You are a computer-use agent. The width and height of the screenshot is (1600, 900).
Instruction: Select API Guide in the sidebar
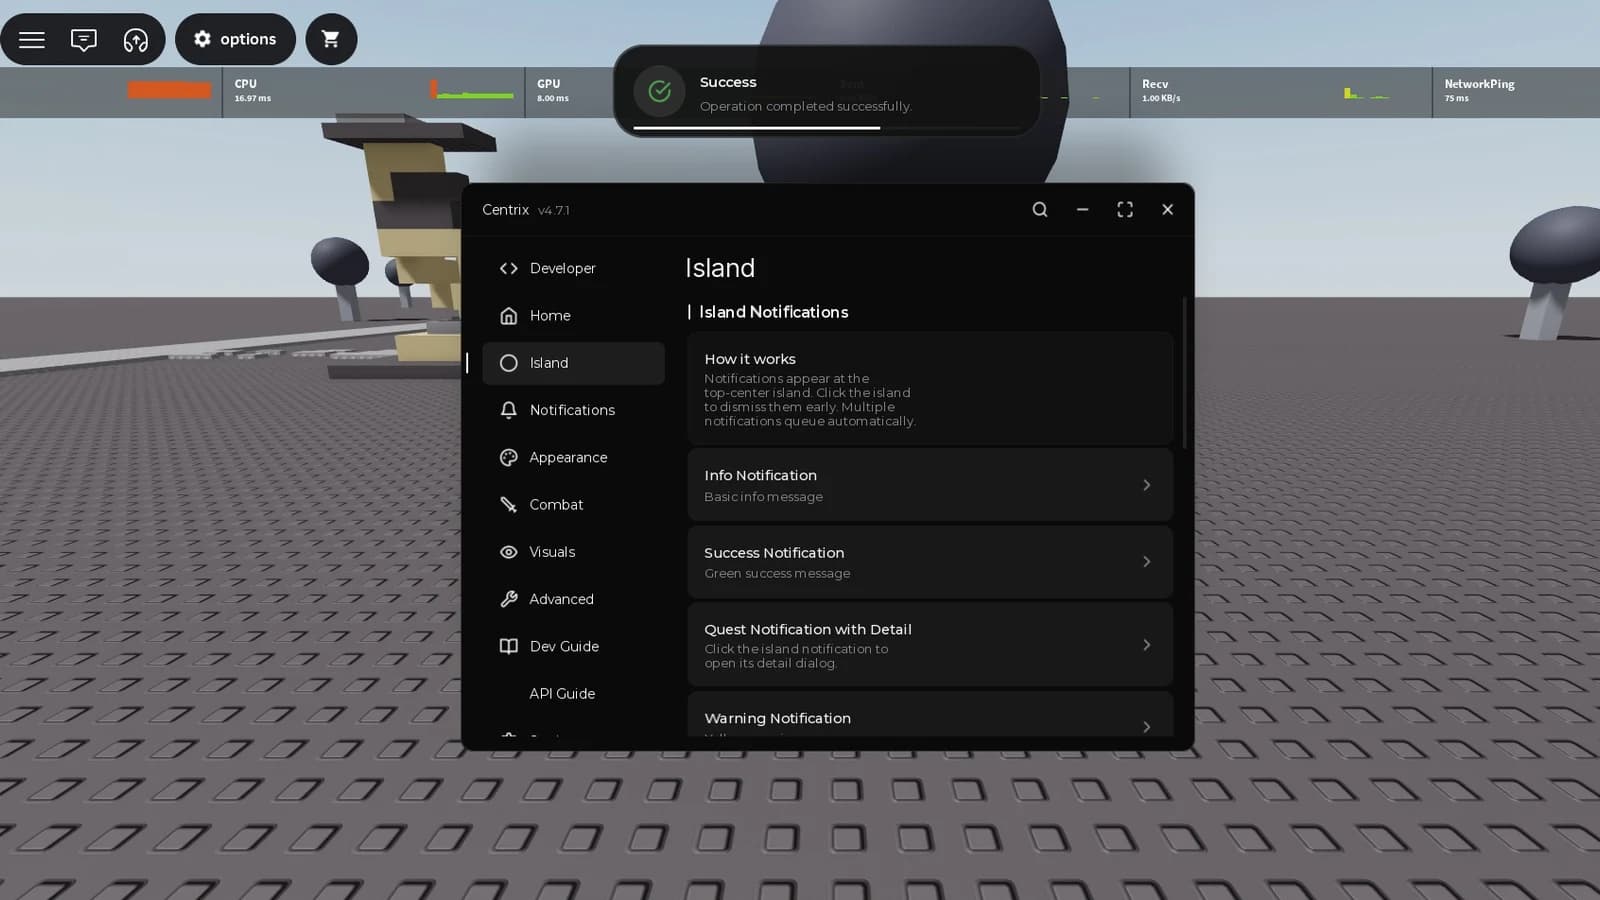click(x=573, y=693)
